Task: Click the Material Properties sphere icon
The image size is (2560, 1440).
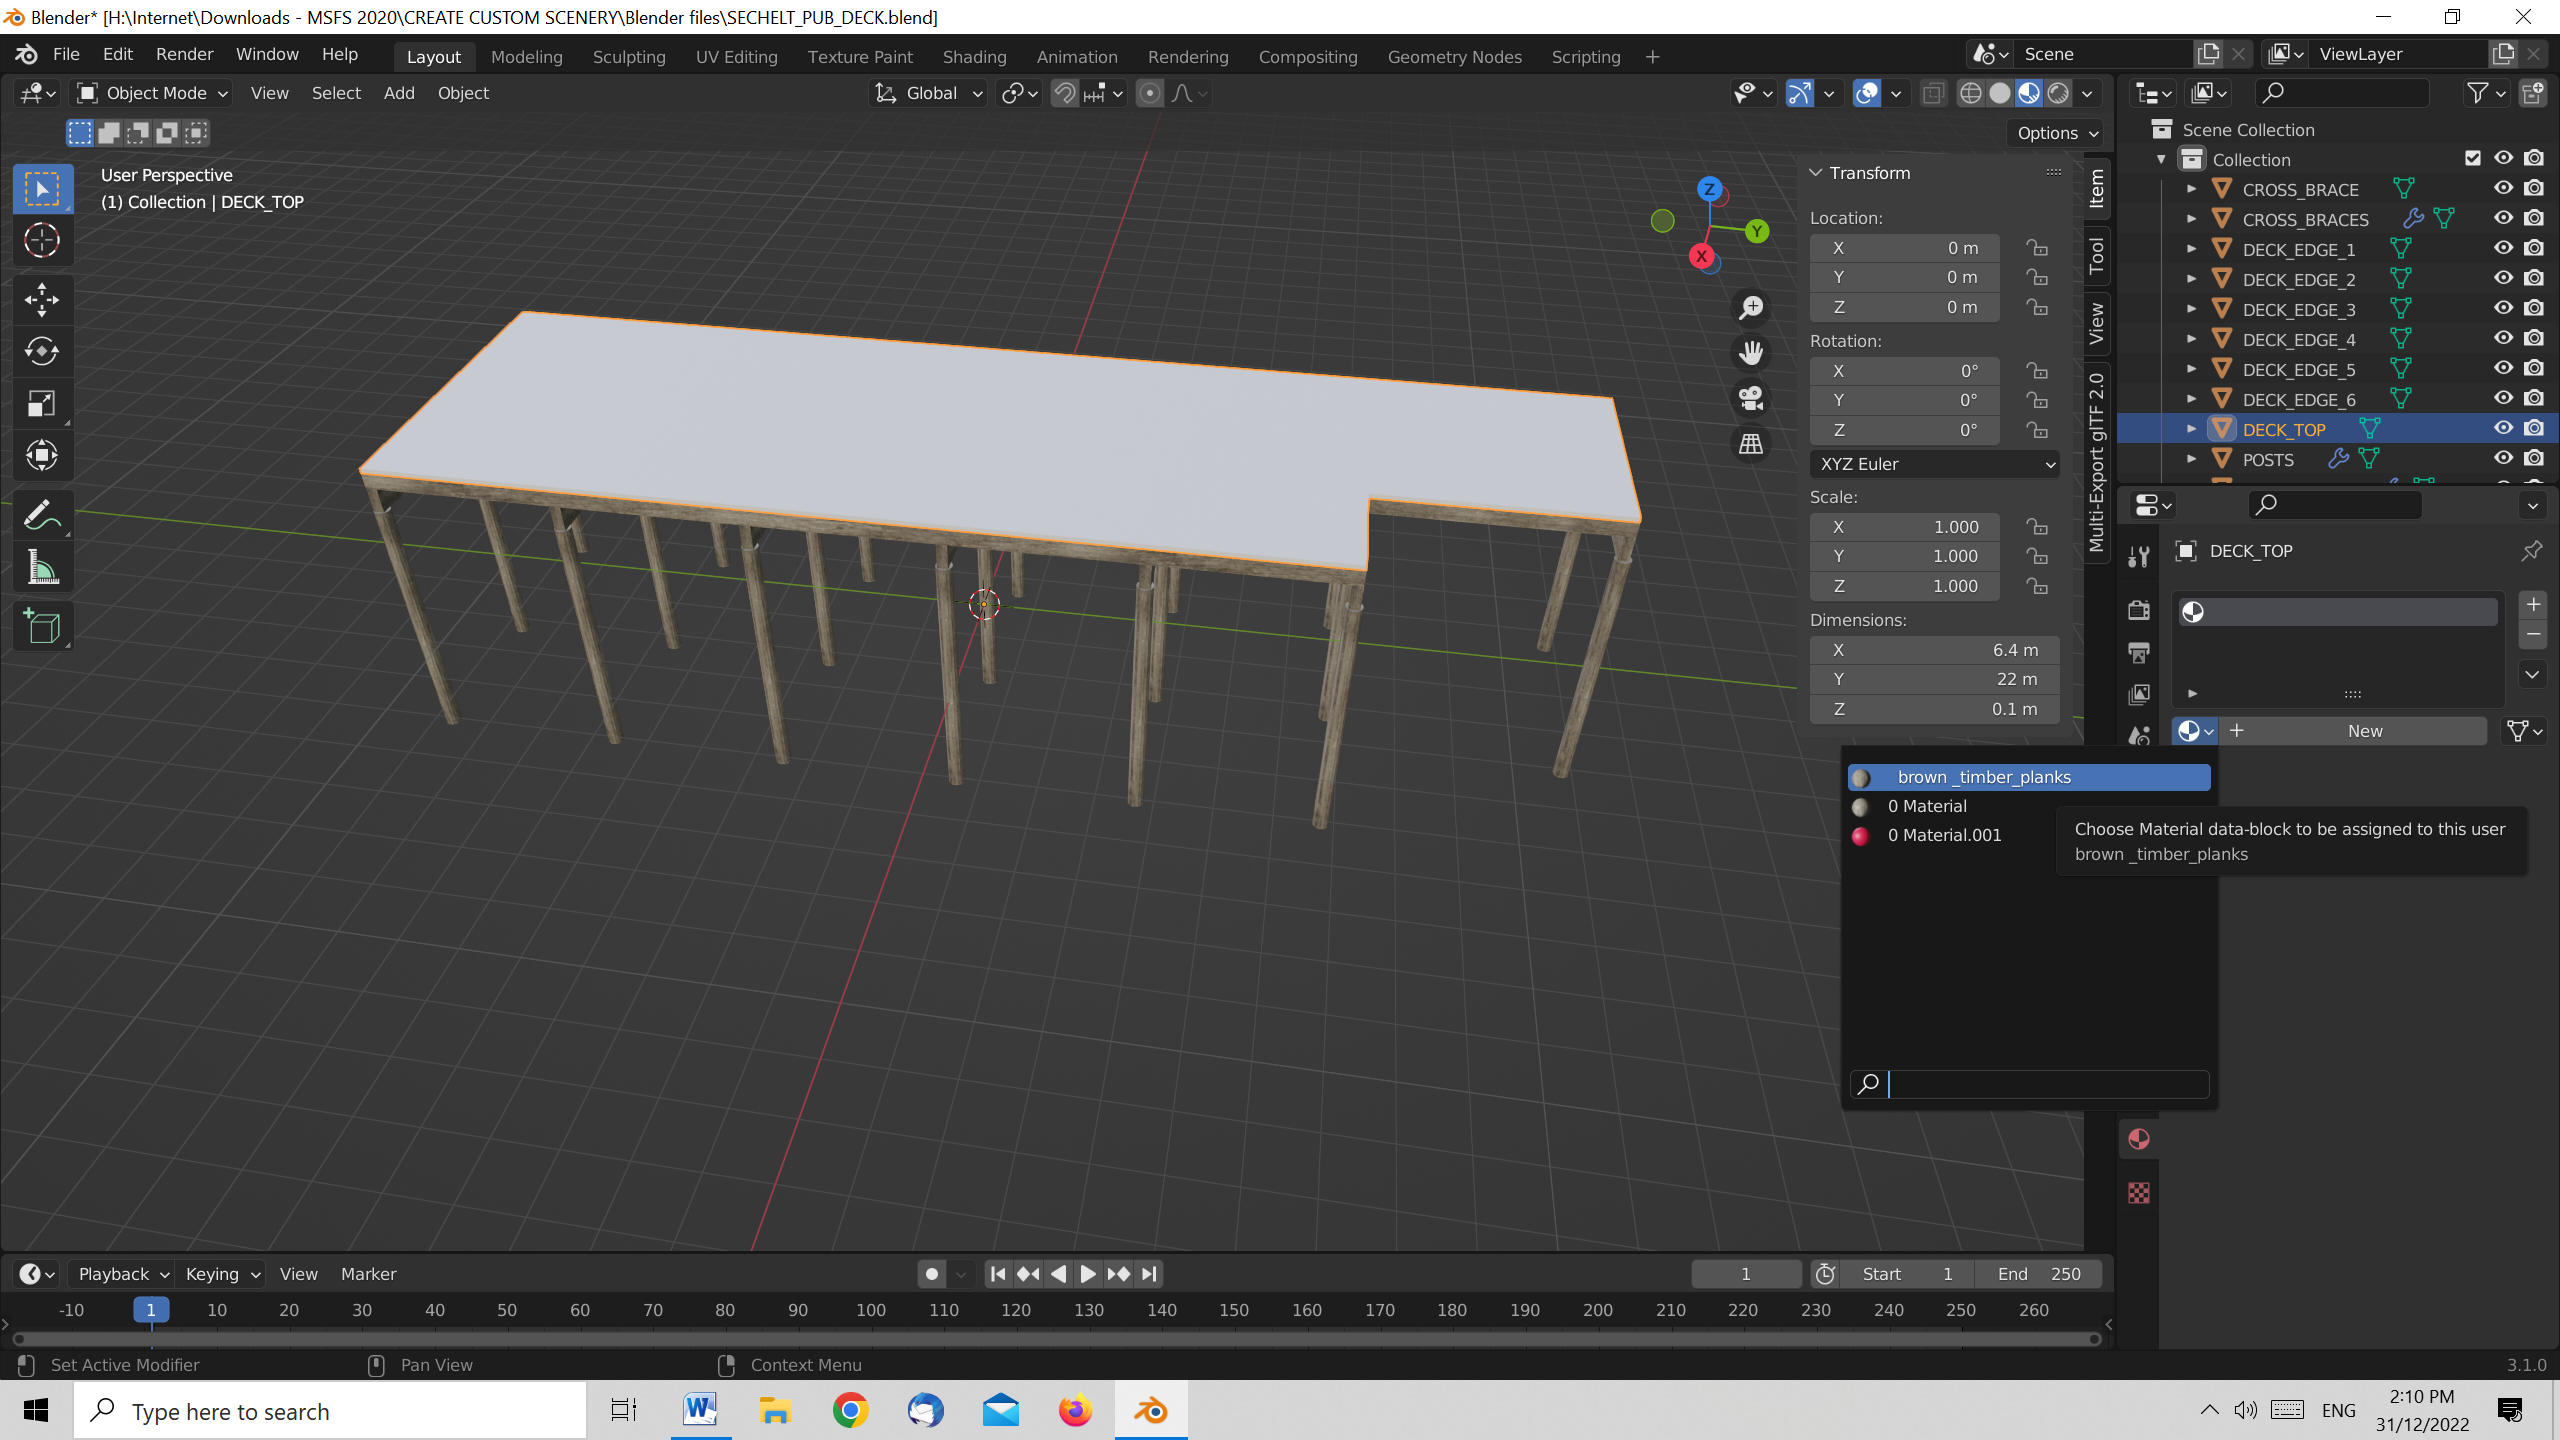Action: pos(2138,1139)
